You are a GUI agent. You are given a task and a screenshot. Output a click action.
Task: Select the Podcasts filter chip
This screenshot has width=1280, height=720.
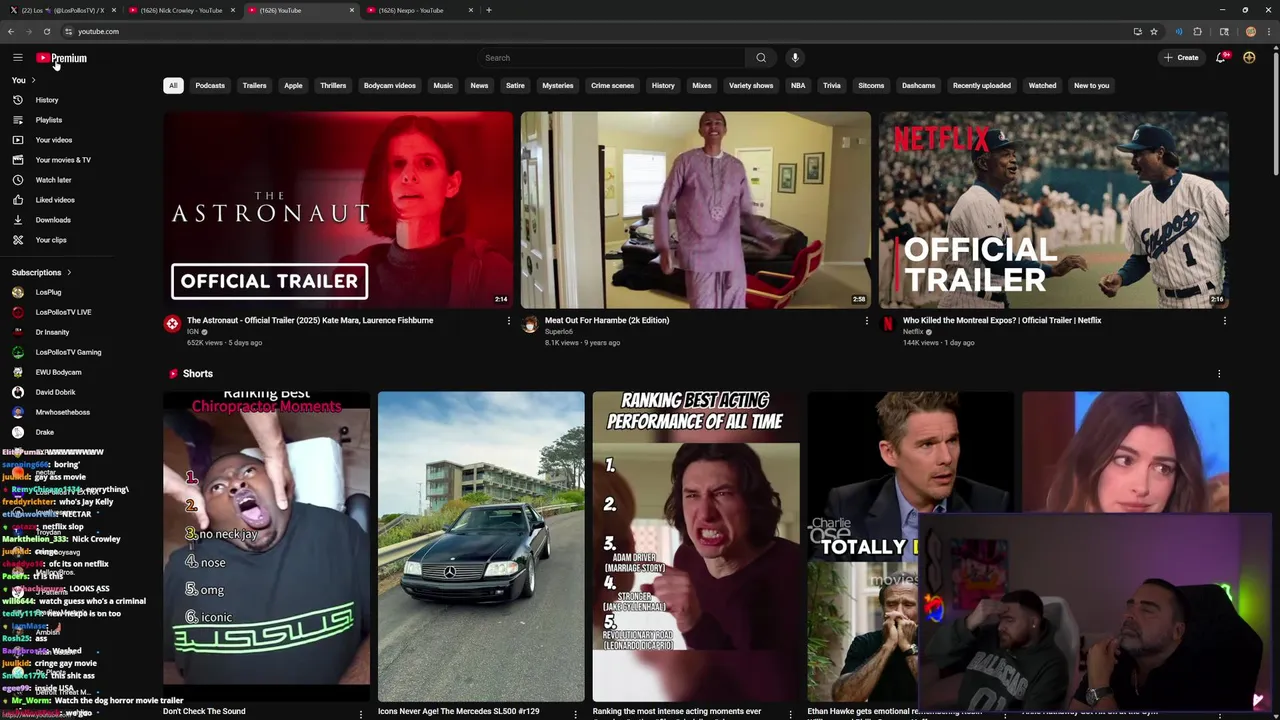[x=210, y=86]
